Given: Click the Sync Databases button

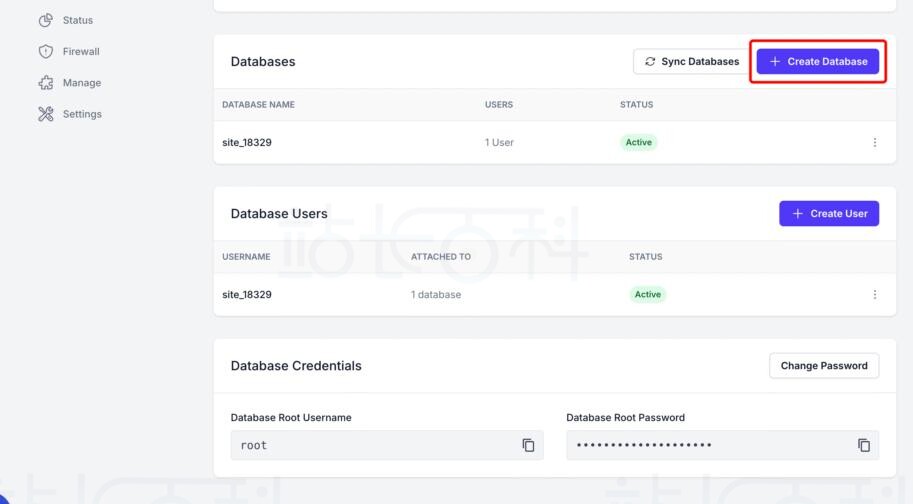Looking at the screenshot, I should point(691,62).
